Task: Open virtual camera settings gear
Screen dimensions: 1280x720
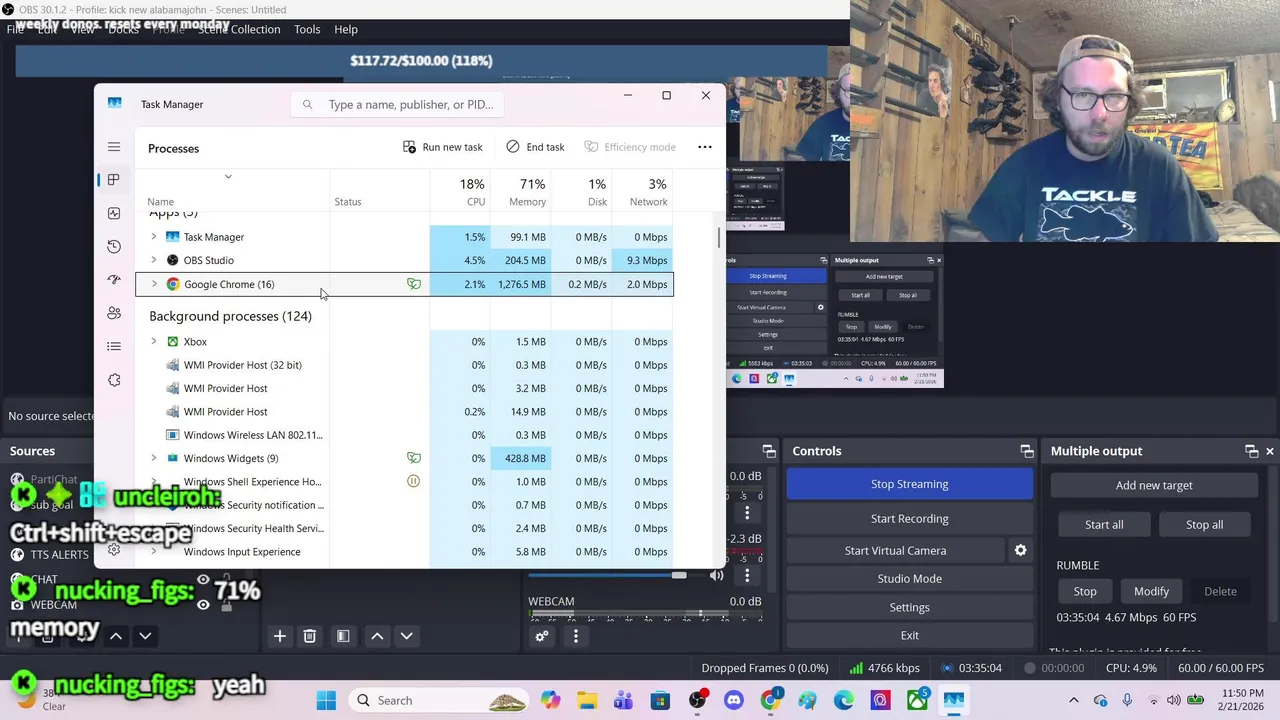Action: point(1020,550)
